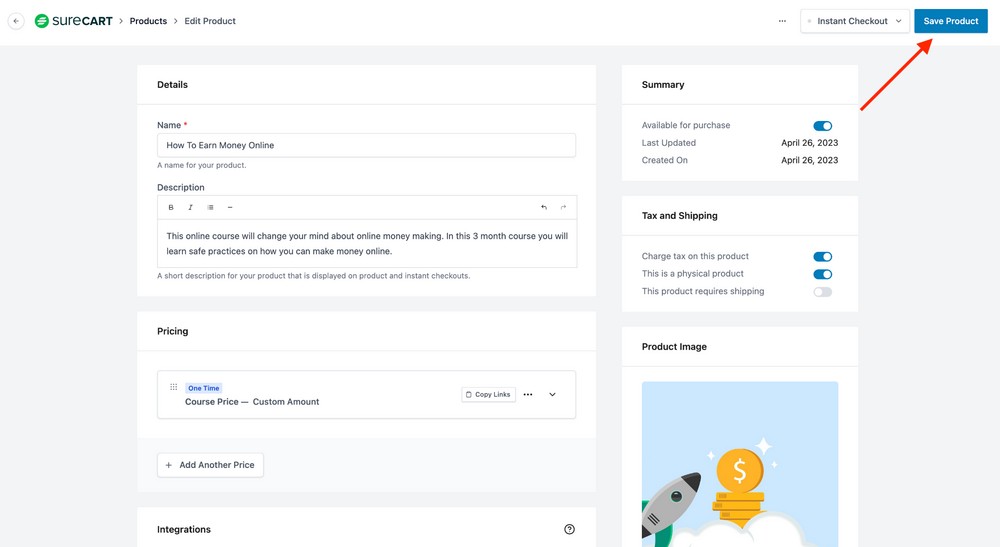Toggle Available for purchase switch
This screenshot has width=1000, height=547.
pos(822,126)
